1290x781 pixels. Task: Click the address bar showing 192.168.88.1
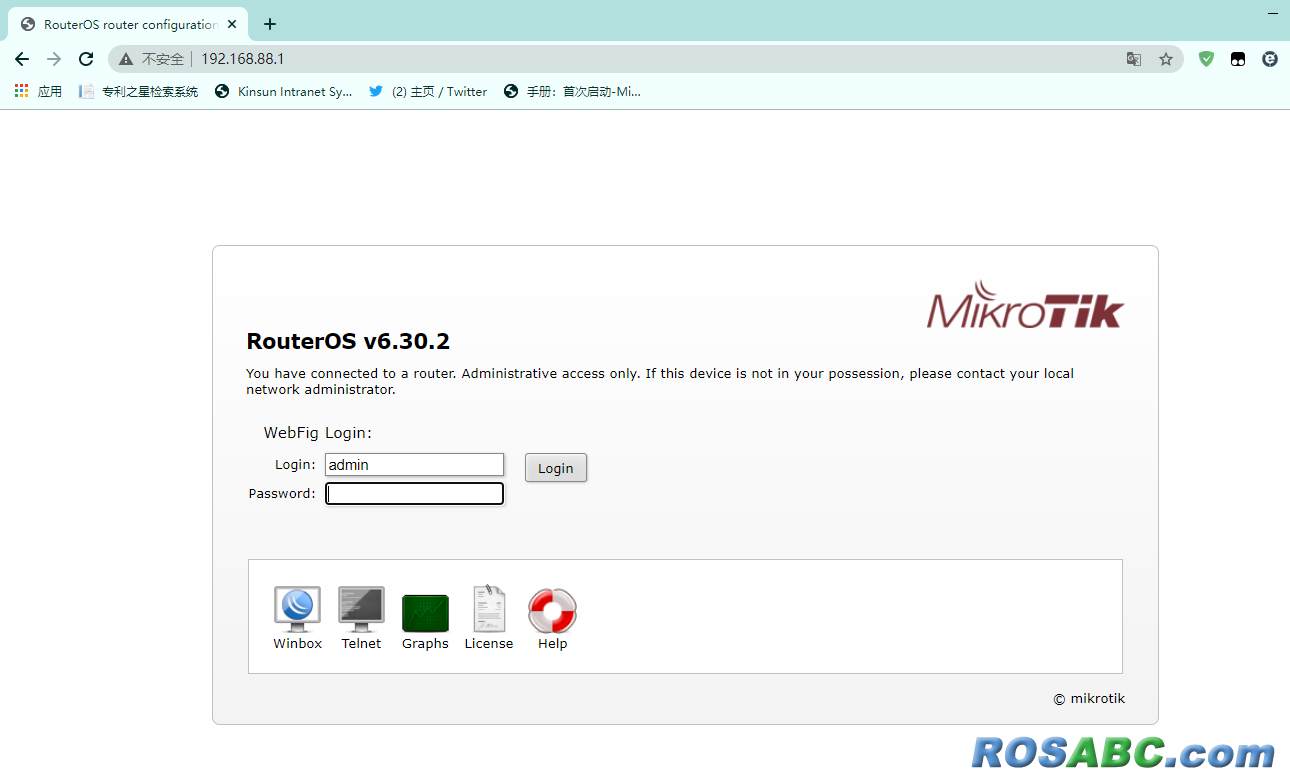[645, 59]
